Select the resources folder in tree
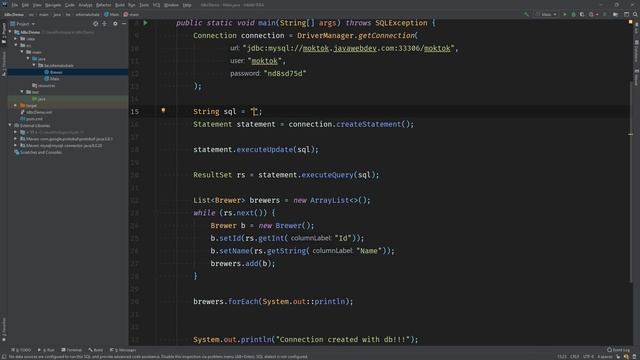Viewport: 640px width, 360px height. pos(44,85)
